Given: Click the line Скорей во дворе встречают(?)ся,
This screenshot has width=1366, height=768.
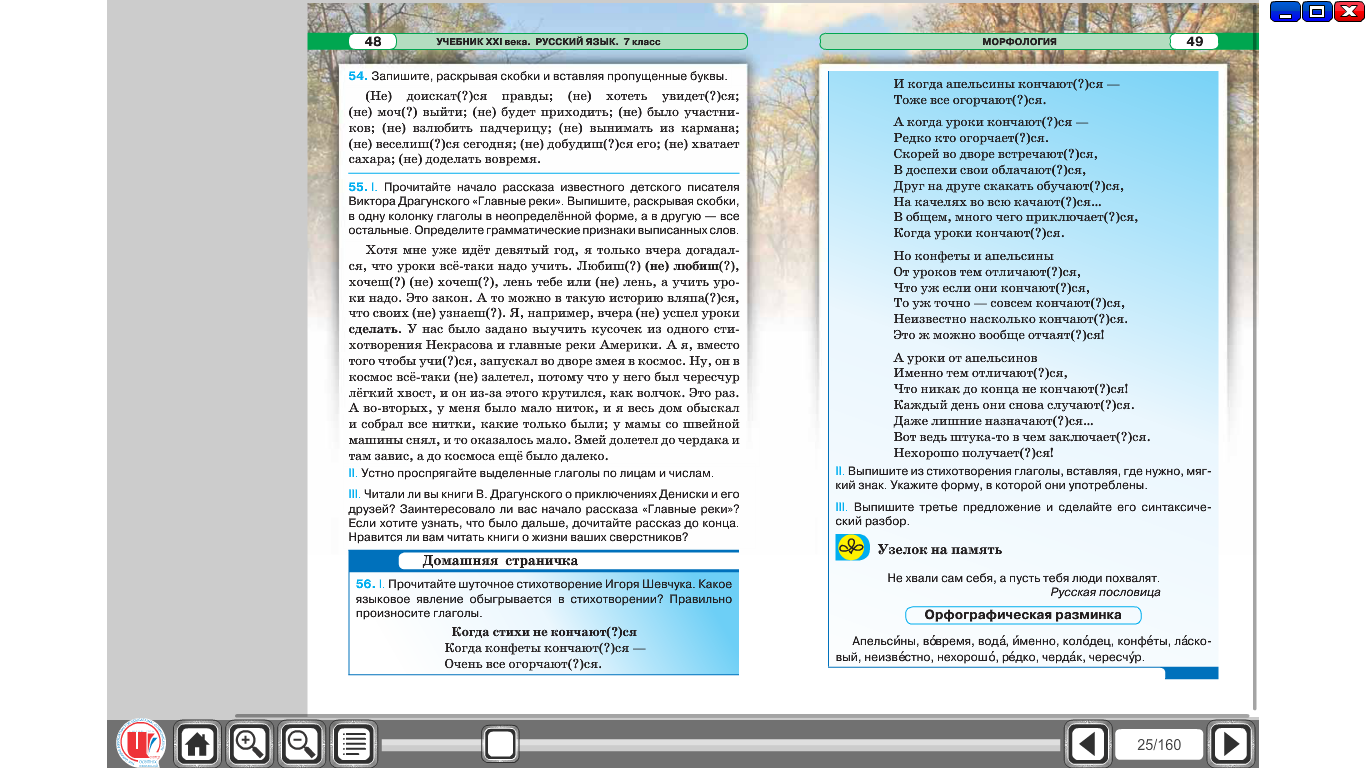Looking at the screenshot, I should click(x=996, y=153).
